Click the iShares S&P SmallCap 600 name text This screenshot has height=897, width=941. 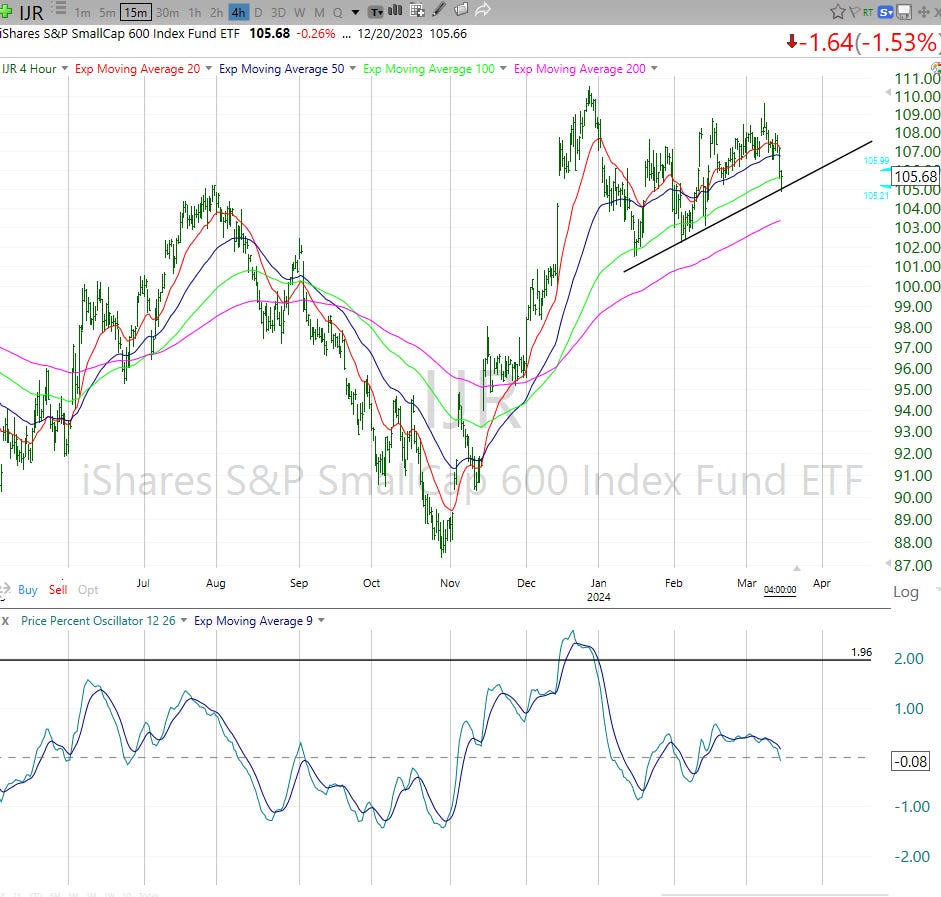tap(120, 34)
